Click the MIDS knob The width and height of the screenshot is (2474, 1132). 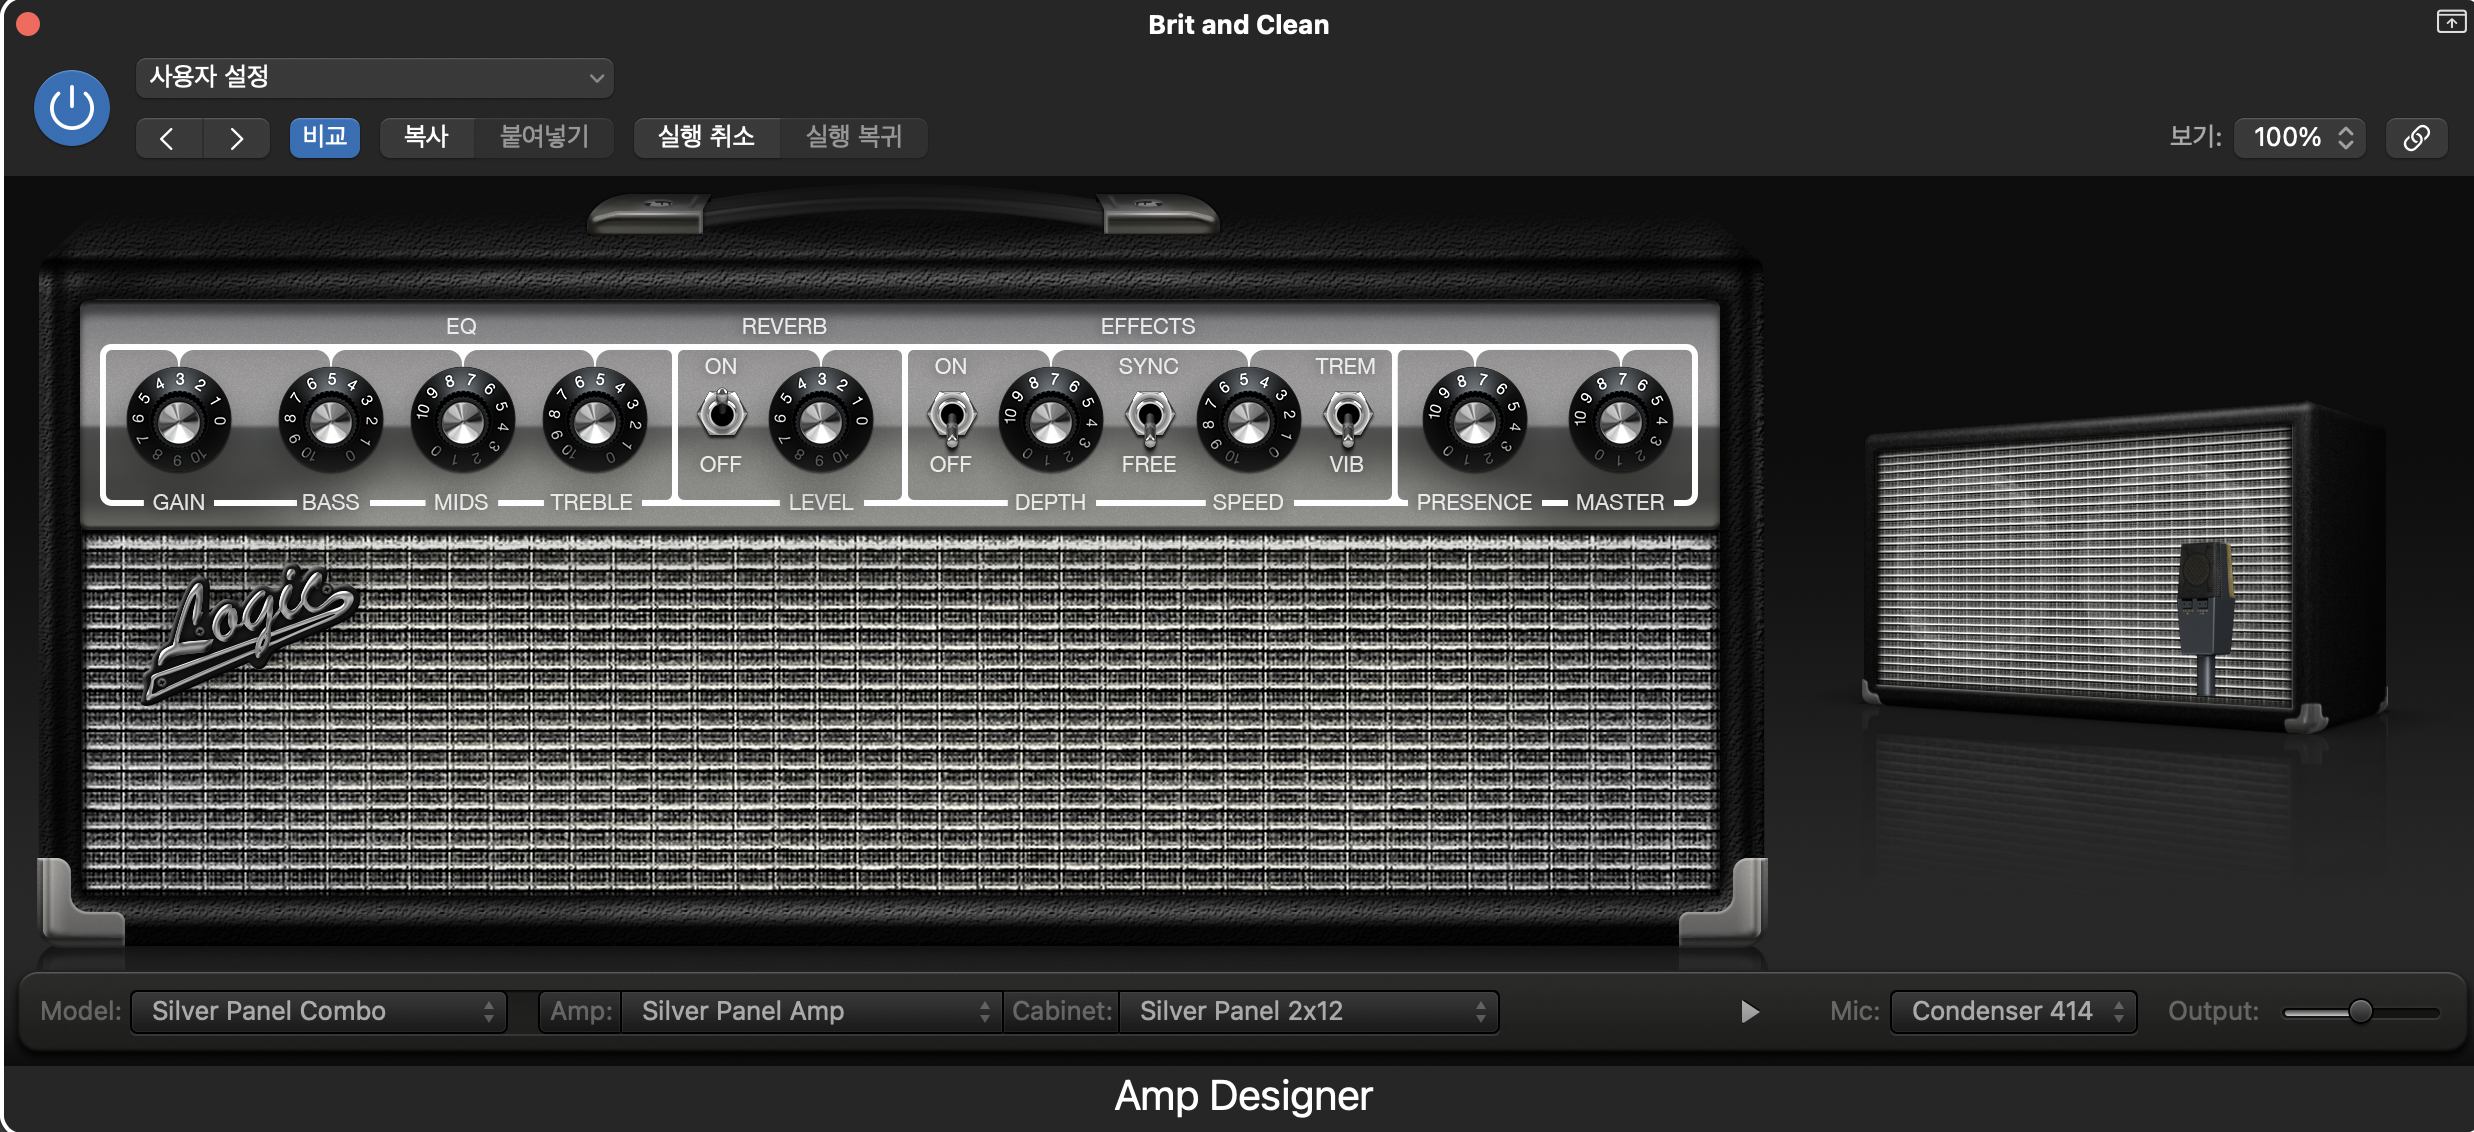(x=462, y=422)
